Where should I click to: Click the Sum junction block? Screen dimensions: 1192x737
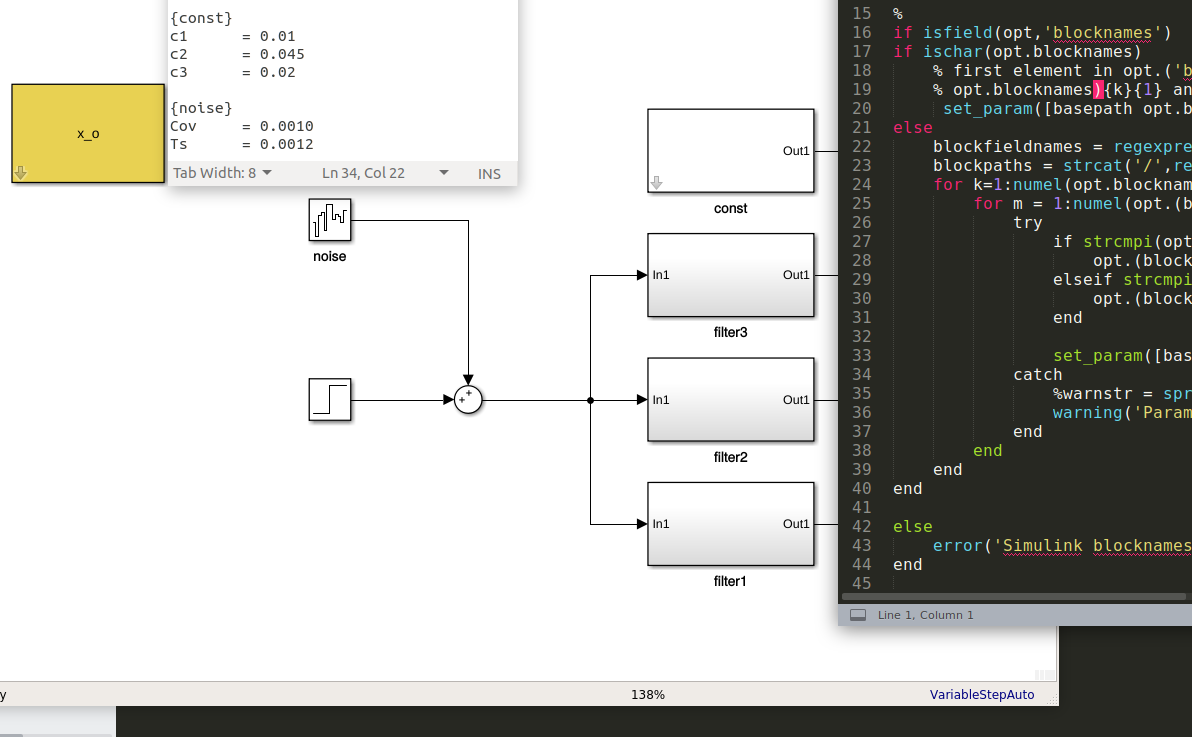pyautogui.click(x=468, y=399)
